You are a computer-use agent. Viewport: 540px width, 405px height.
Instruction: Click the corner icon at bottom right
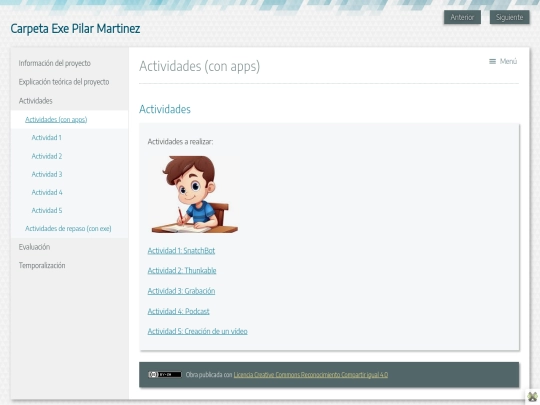[x=532, y=396]
